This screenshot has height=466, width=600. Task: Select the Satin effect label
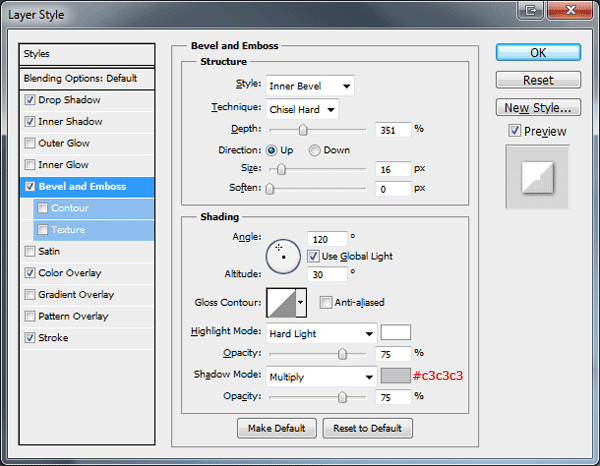tap(49, 251)
